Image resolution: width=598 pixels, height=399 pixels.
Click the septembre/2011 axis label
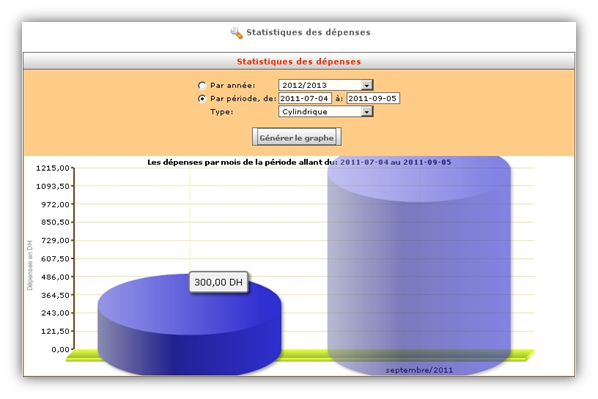(x=419, y=370)
